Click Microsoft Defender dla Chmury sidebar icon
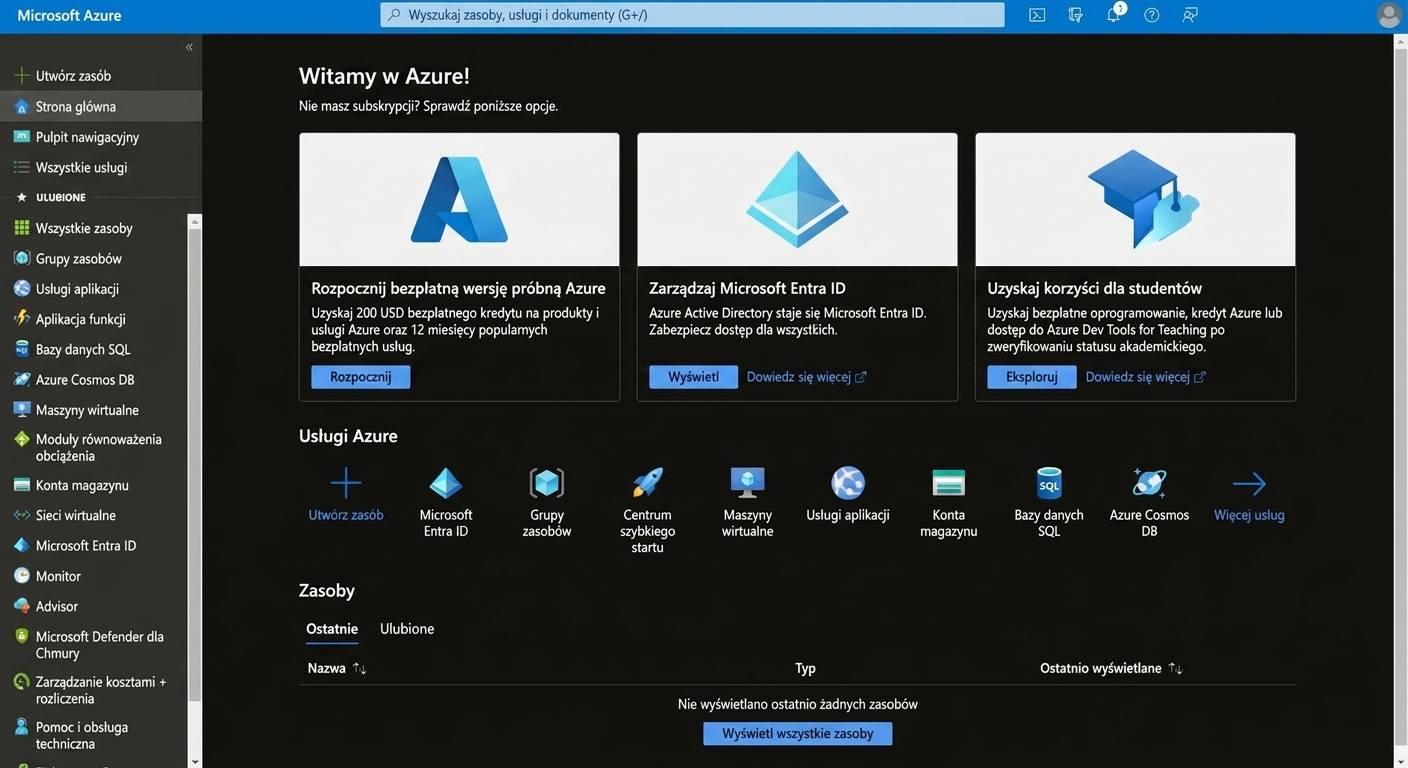Screen dimensions: 1408x768 [x=22, y=636]
